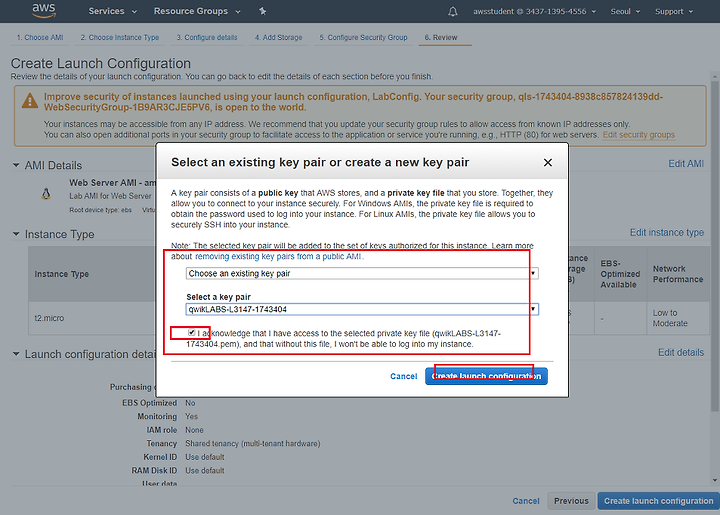
Task: Click the 'Create Launch Configuration' page heading
Action: pyautogui.click(x=101, y=63)
